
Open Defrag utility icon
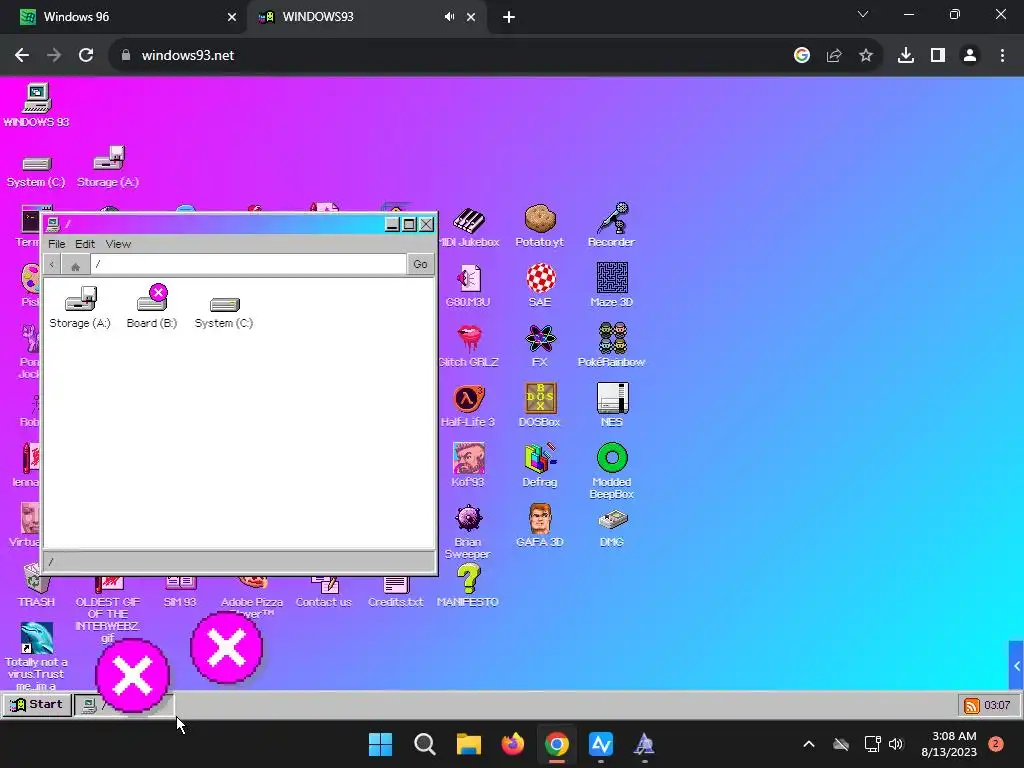click(540, 465)
